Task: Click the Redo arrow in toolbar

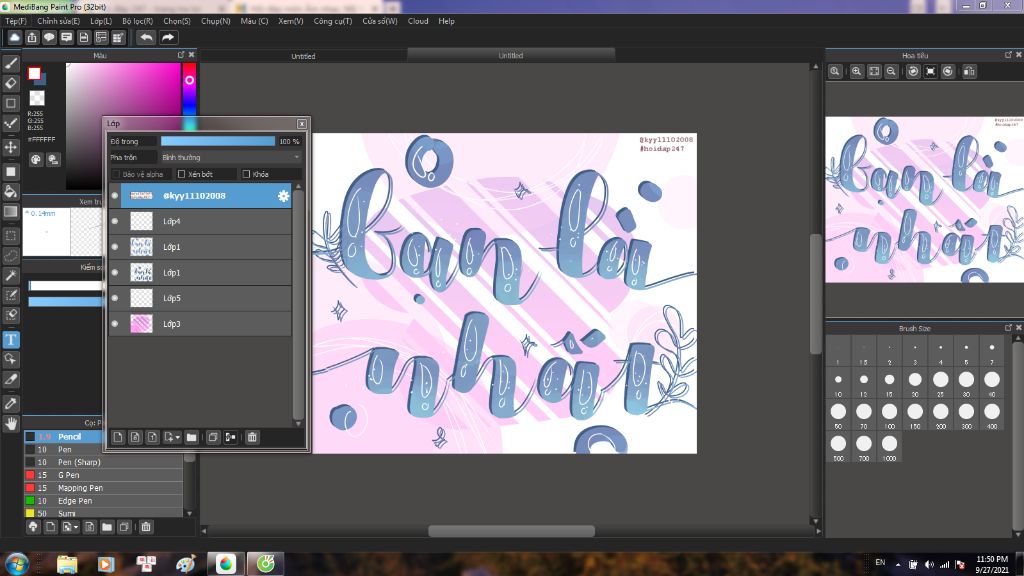Action: [168, 37]
